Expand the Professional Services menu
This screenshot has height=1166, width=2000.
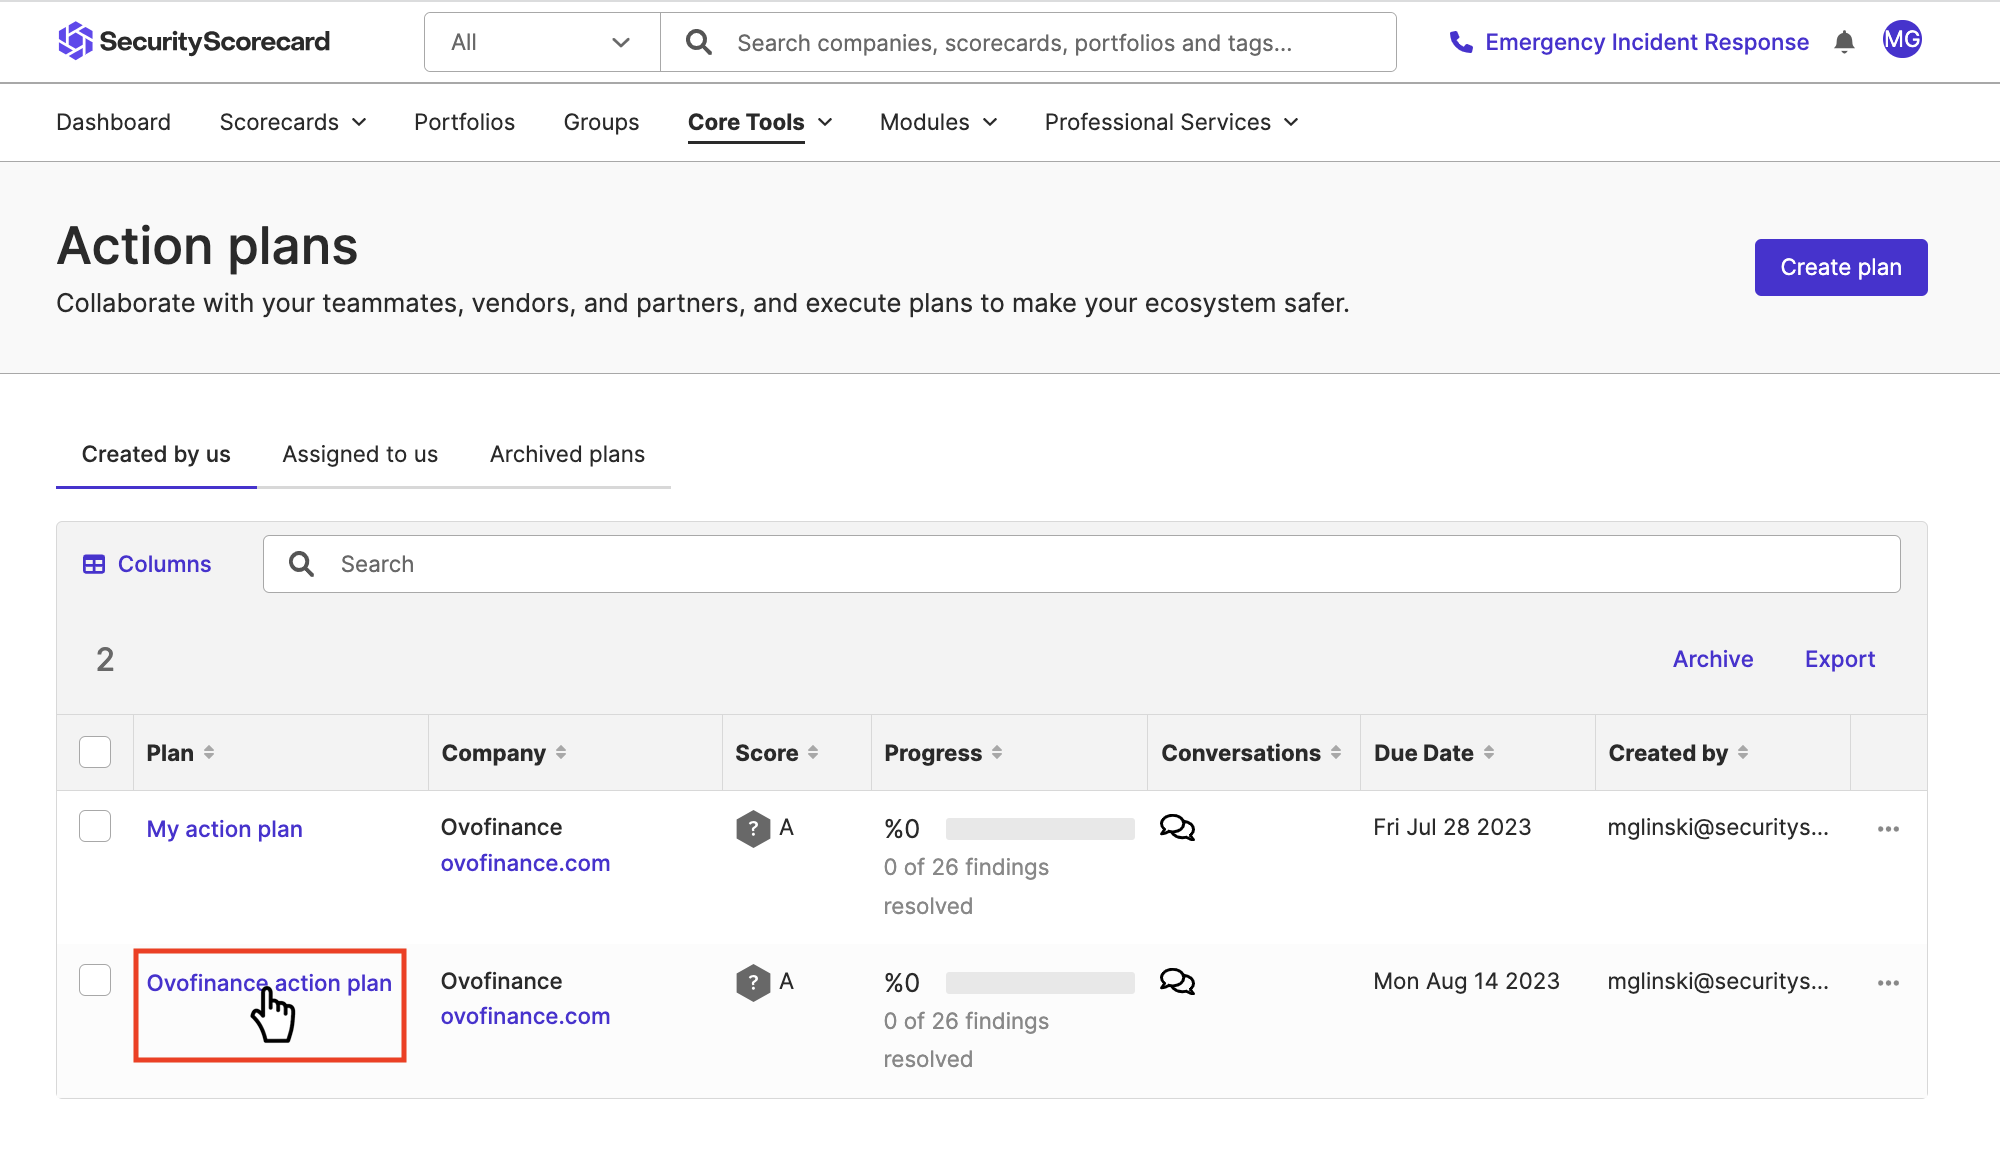pyautogui.click(x=1172, y=122)
